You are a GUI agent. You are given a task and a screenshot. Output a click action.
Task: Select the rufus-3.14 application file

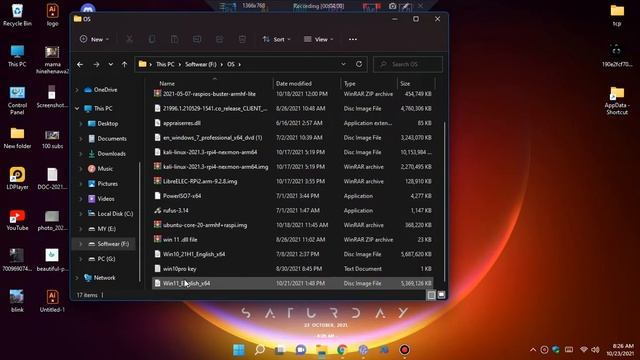[293, 211]
